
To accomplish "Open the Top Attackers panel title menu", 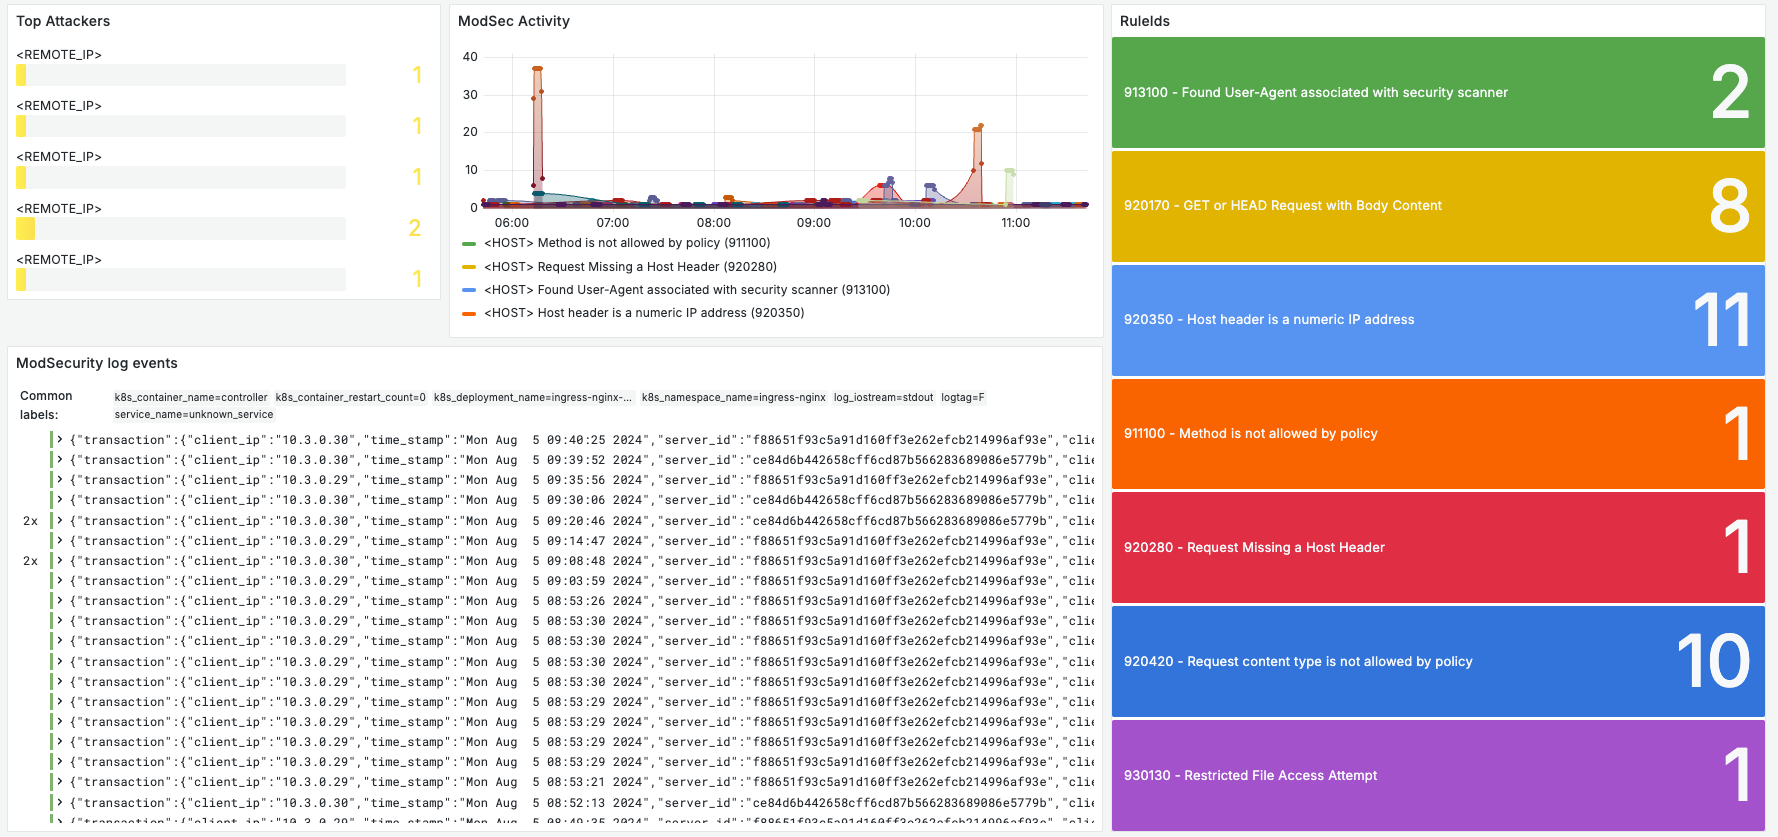I will [63, 21].
